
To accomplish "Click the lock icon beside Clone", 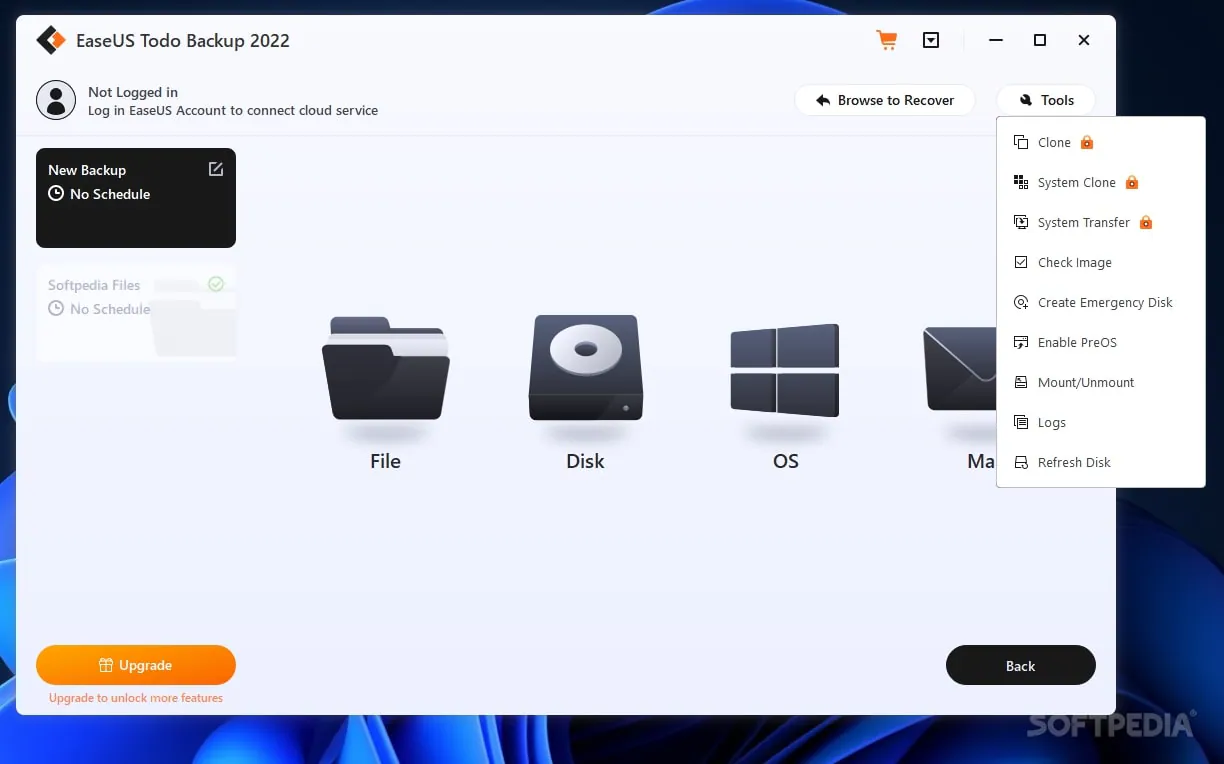I will click(x=1087, y=142).
